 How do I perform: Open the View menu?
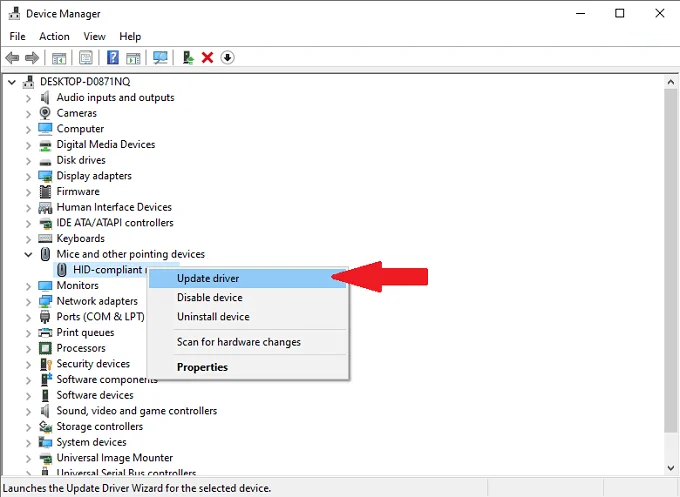tap(94, 36)
